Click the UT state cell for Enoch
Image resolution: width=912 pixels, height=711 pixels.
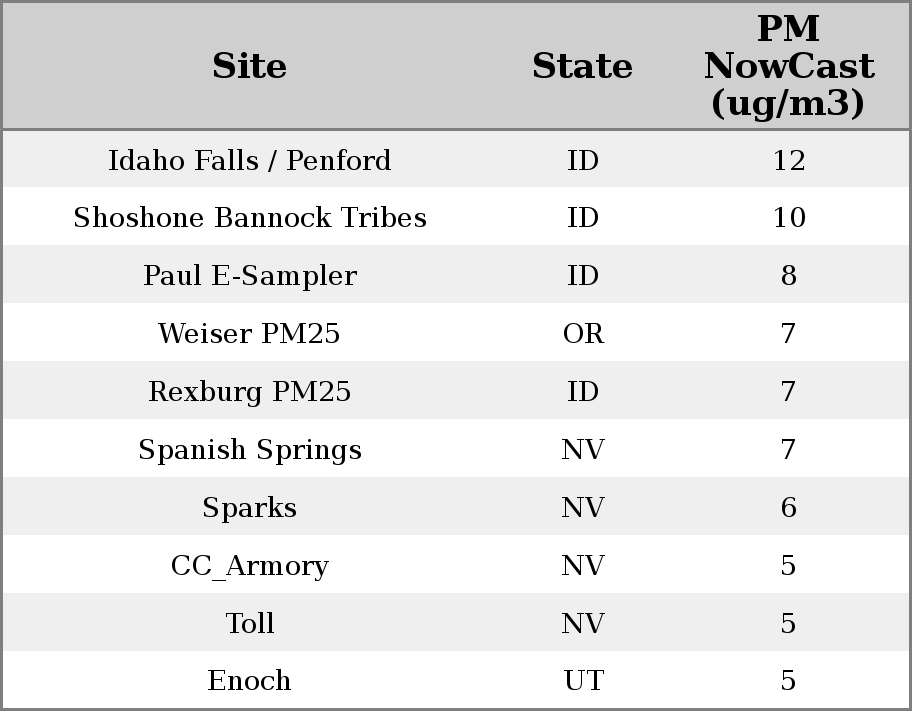coord(583,681)
